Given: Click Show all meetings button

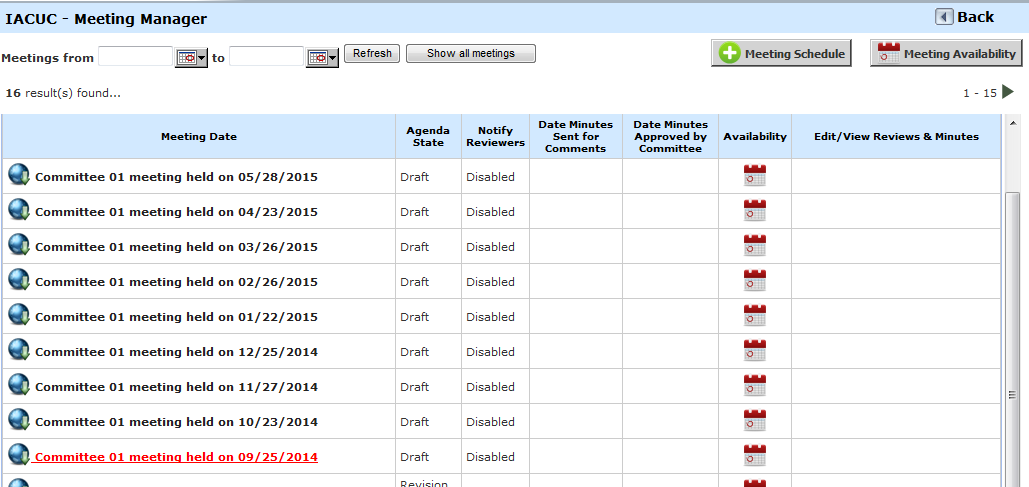Looking at the screenshot, I should click(471, 53).
